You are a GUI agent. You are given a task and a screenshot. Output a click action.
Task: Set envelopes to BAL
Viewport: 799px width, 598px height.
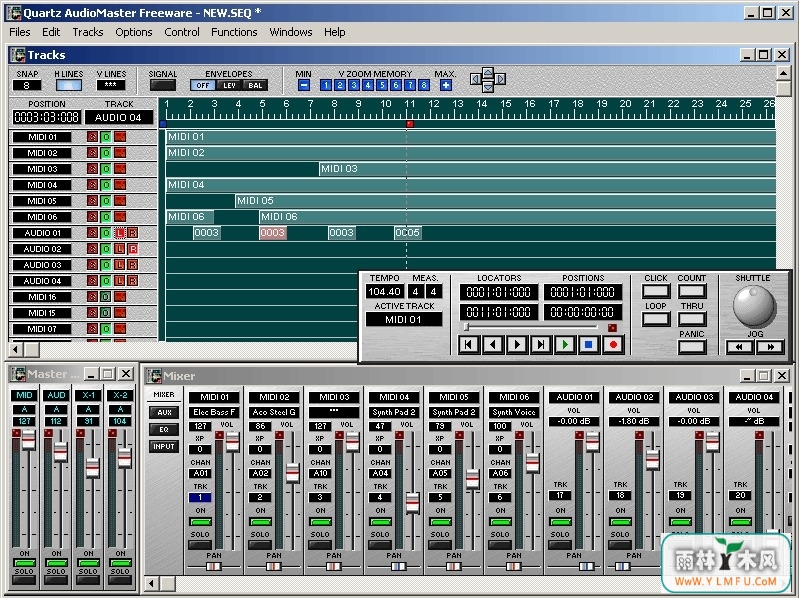click(x=255, y=86)
